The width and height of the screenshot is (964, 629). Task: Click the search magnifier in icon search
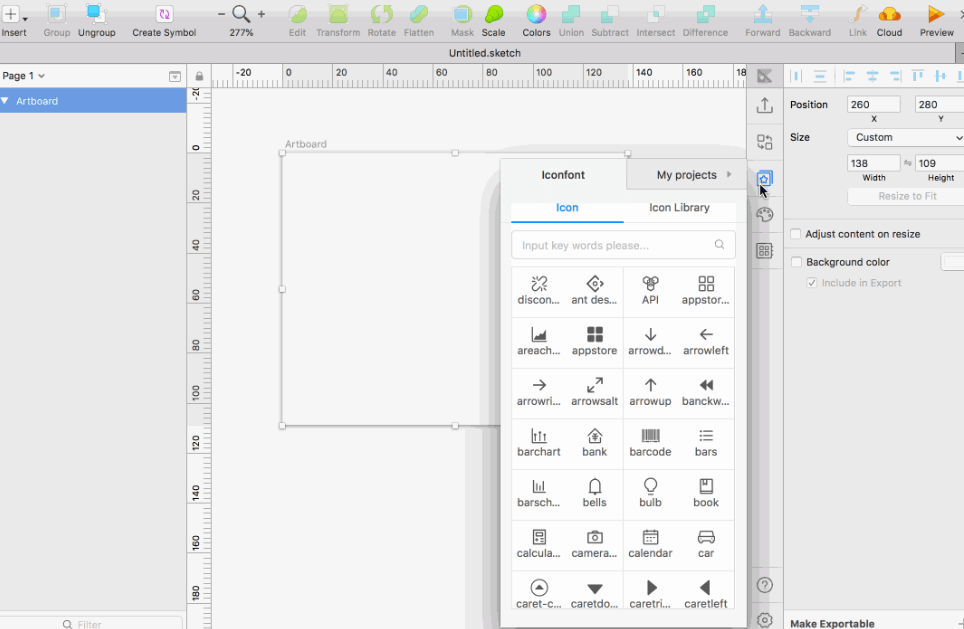coord(719,245)
